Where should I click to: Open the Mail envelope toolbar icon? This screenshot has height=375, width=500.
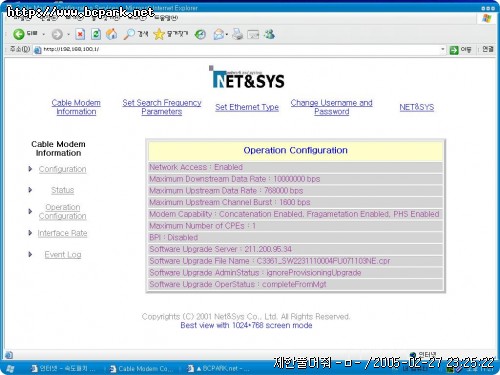[219, 34]
